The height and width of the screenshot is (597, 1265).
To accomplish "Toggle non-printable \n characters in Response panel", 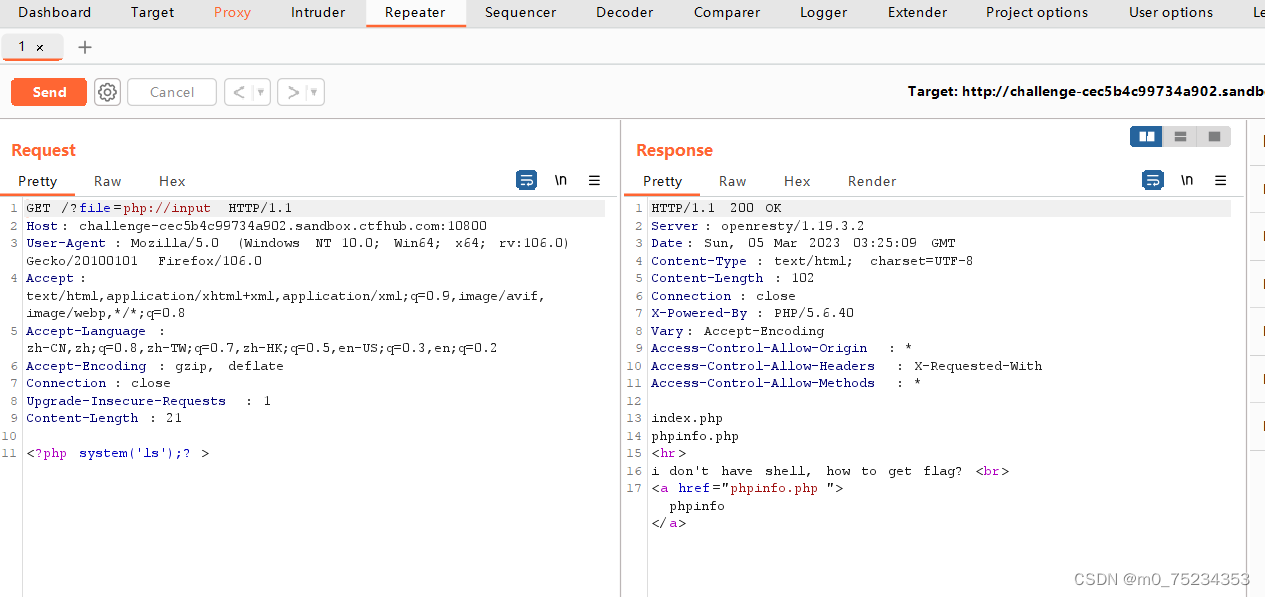I will tap(1187, 180).
